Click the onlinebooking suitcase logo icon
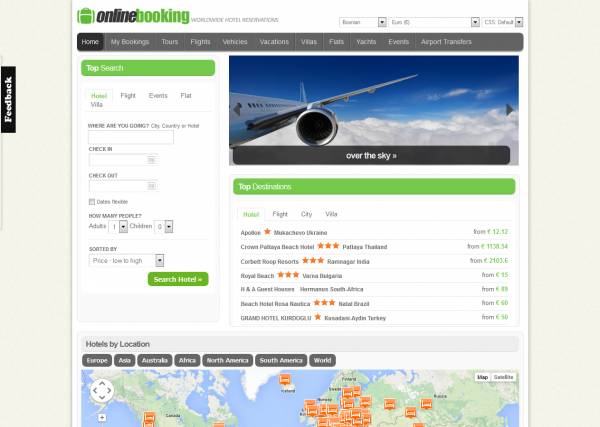 (85, 17)
